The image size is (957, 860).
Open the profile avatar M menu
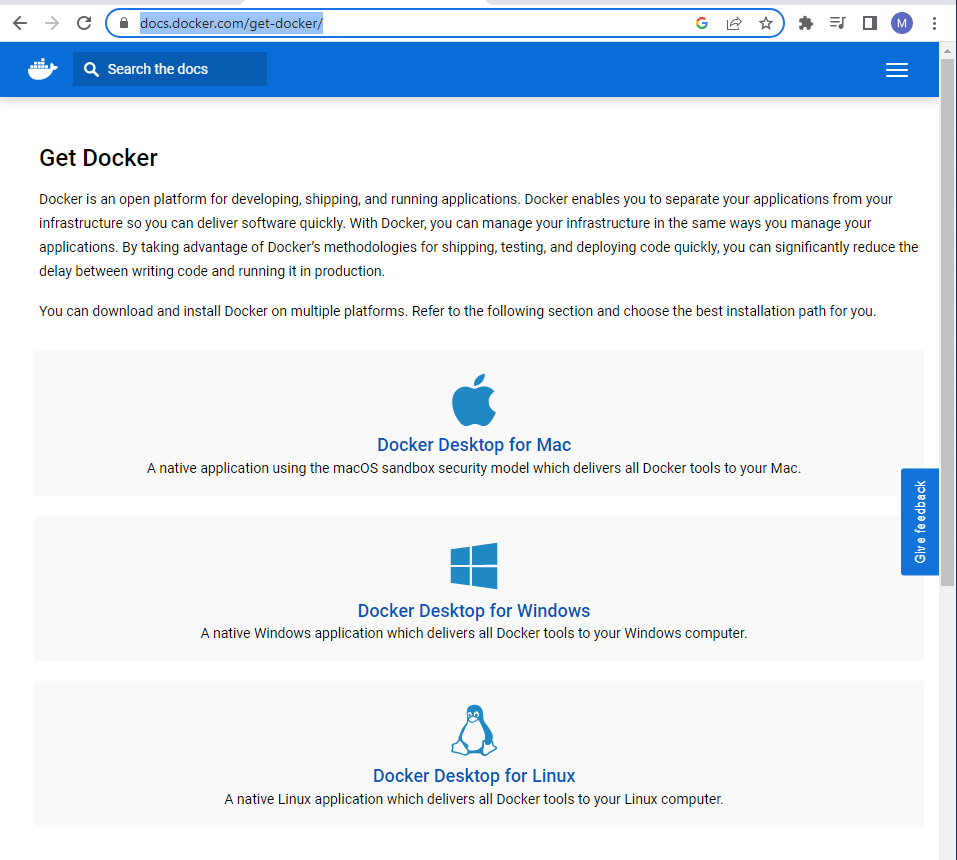point(902,23)
